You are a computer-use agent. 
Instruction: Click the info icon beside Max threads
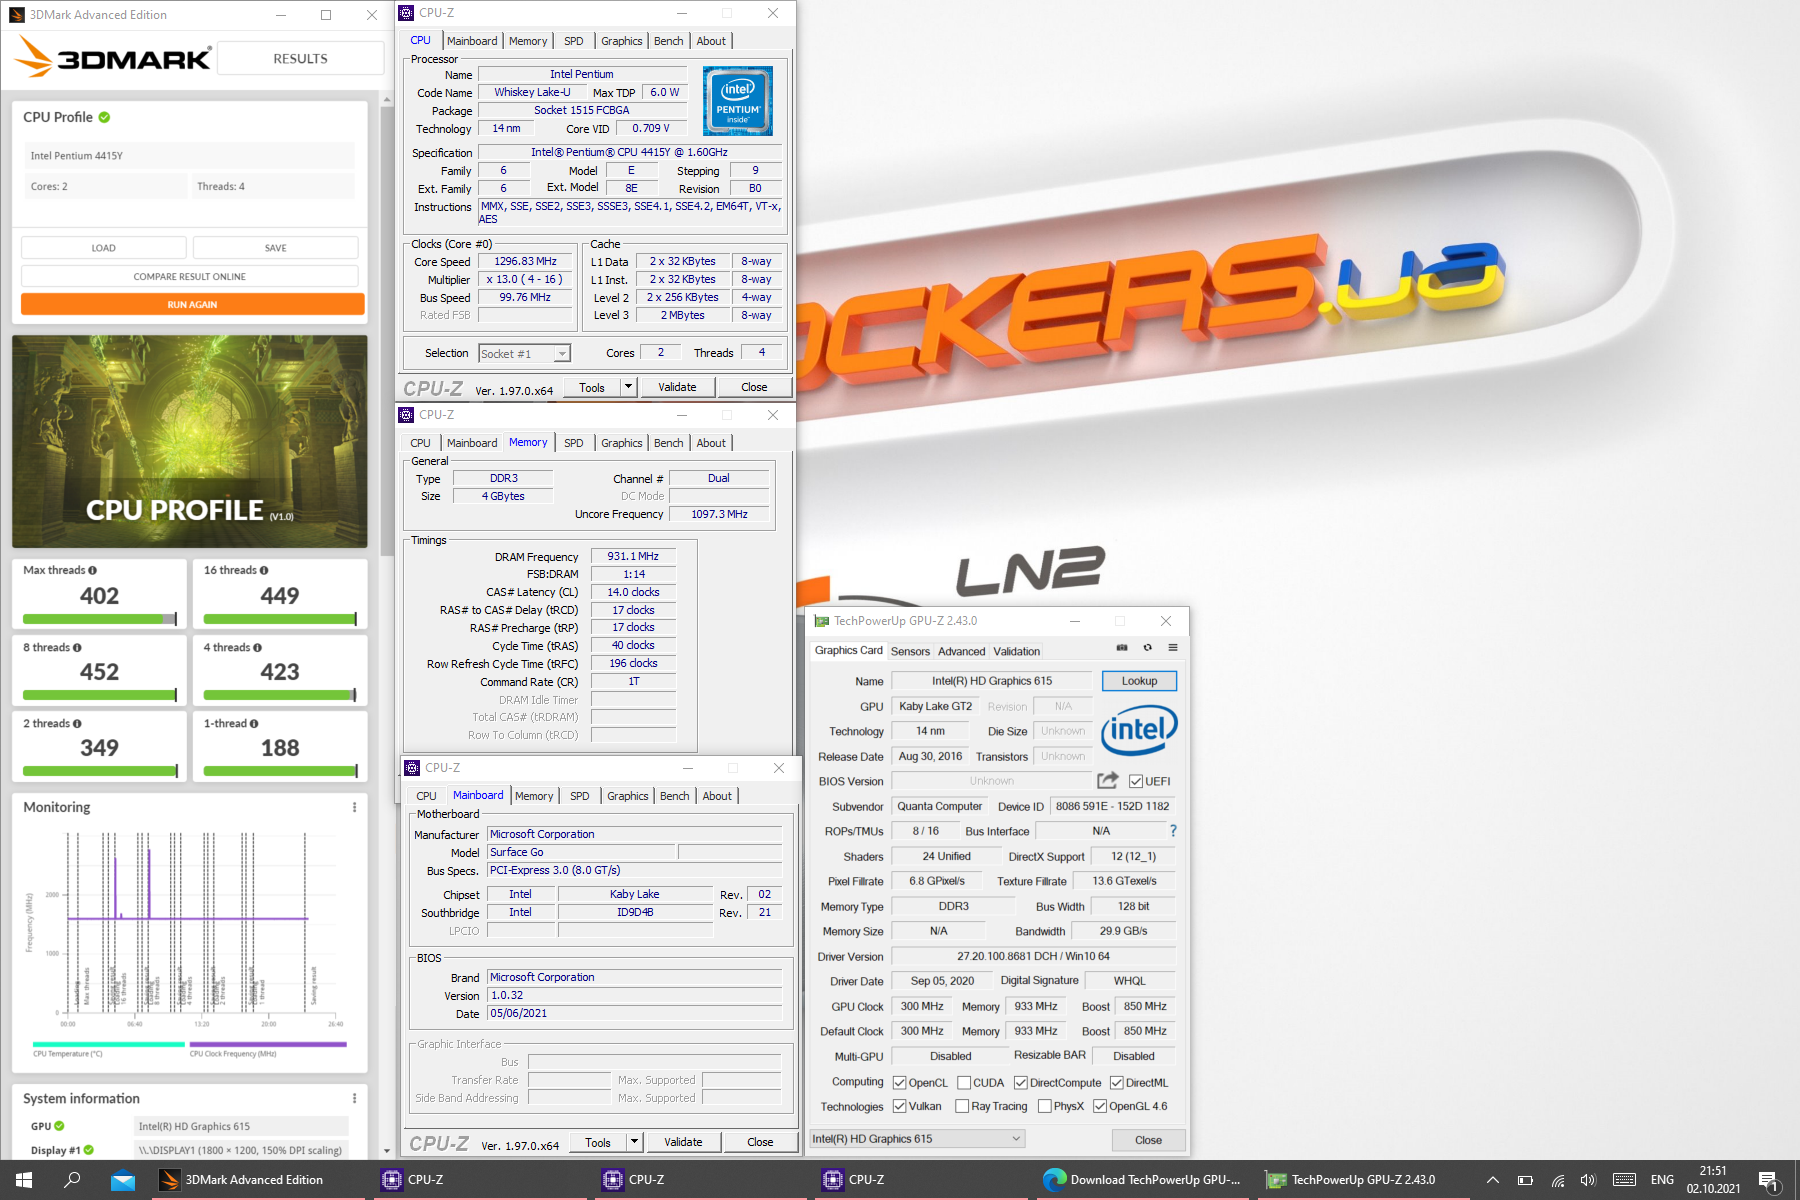pyautogui.click(x=92, y=570)
